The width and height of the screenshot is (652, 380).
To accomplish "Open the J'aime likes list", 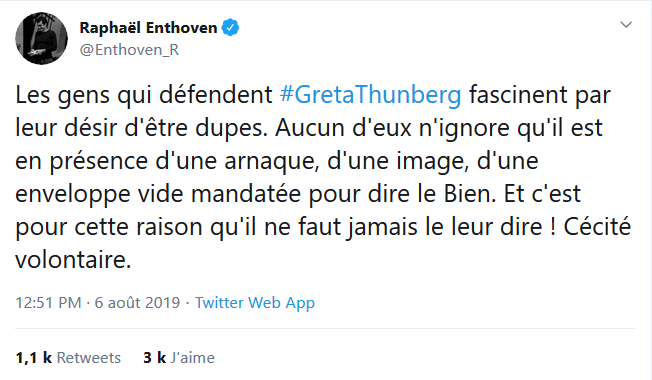I will click(193, 358).
